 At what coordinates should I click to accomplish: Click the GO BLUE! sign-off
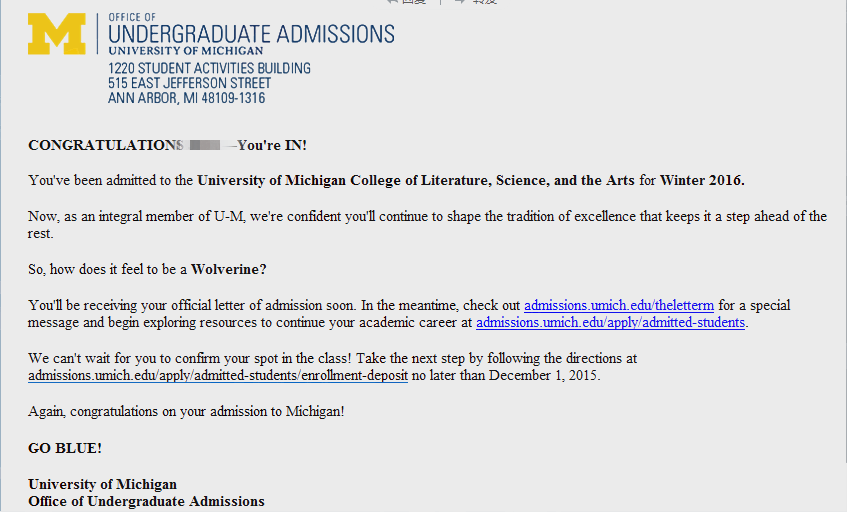(65, 448)
